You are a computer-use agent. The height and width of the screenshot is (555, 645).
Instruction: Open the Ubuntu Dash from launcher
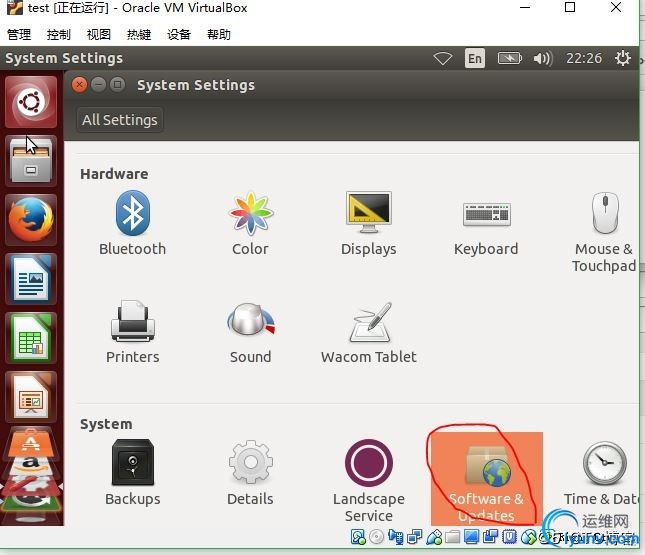coord(31,102)
